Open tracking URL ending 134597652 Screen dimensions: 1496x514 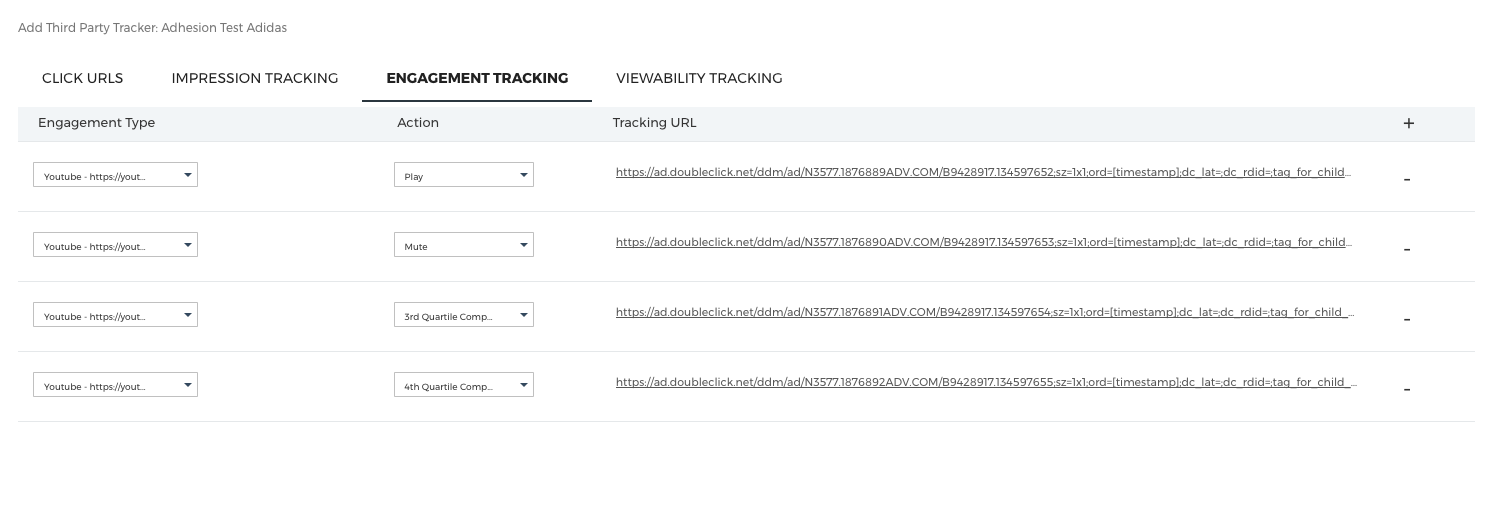[983, 172]
